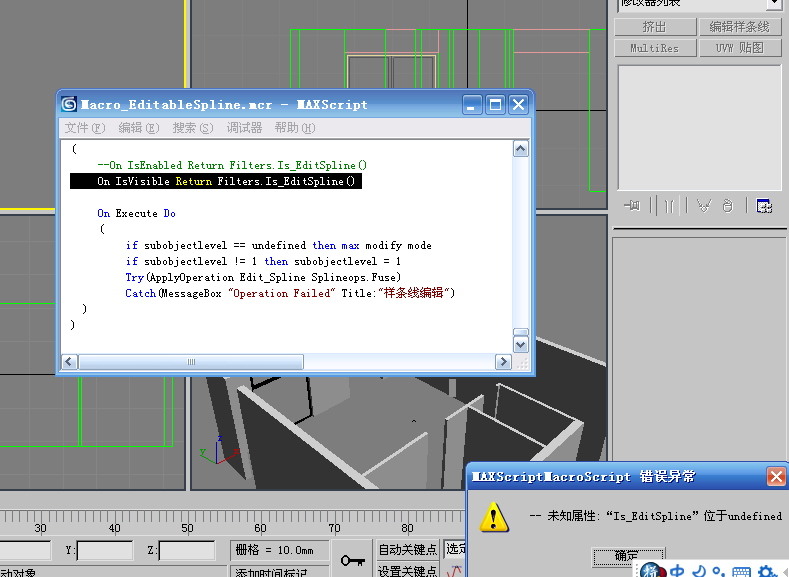This screenshot has height=577, width=789.
Task: Click the MAXScript window title bar logo icon
Action: 69,104
